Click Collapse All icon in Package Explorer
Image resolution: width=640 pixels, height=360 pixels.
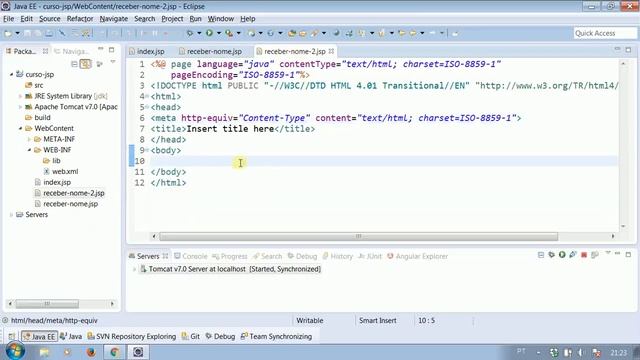coord(74,64)
